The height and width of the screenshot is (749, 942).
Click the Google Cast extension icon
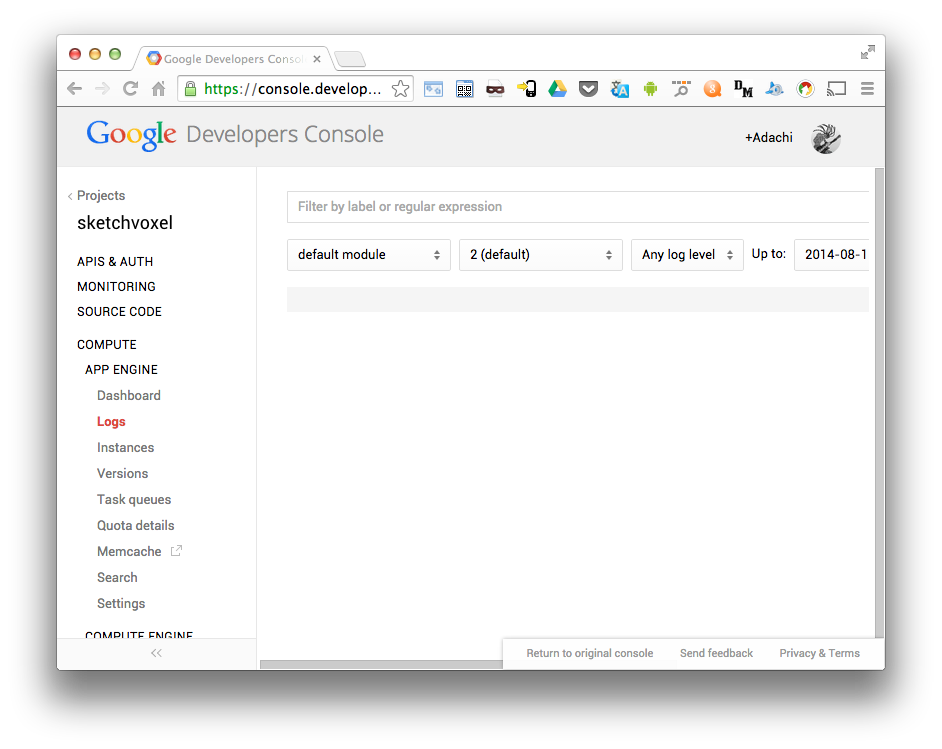(x=836, y=89)
